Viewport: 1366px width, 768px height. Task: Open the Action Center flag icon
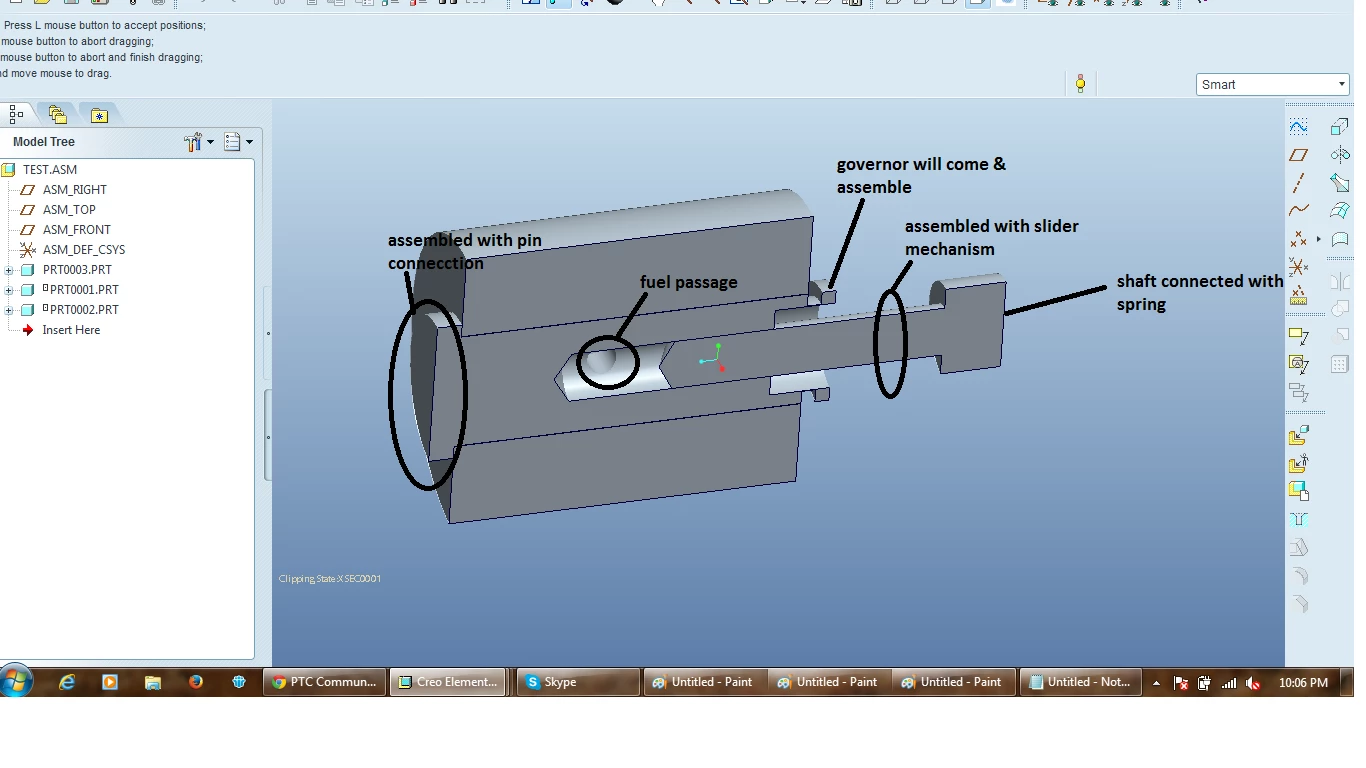point(1180,683)
